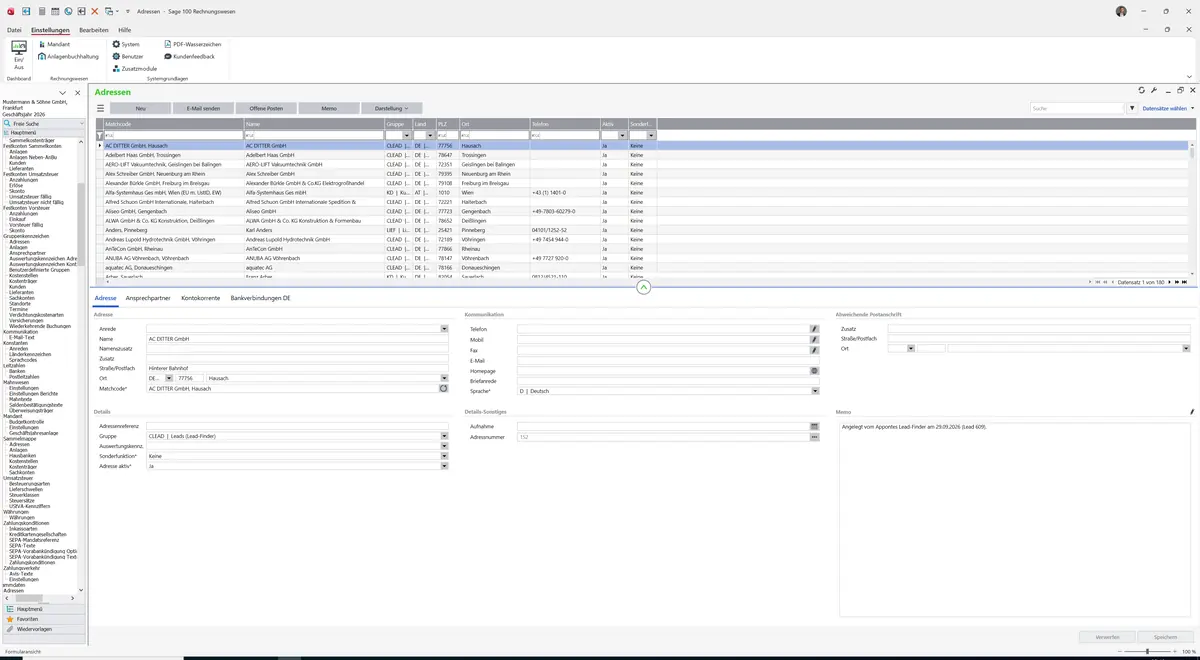Open the Gruppe dropdown in Details
Screen dimensions: 1200x660
tap(444, 436)
